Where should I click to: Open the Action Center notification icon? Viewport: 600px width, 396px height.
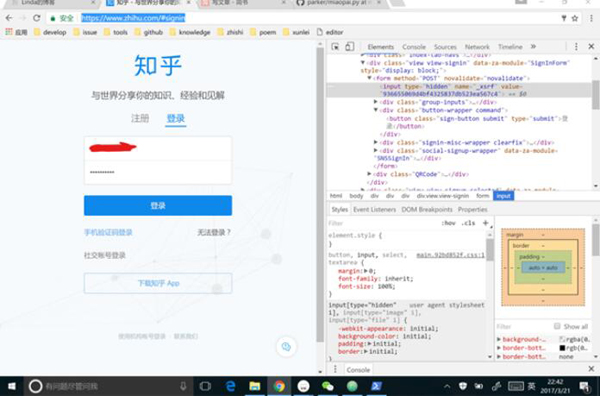coord(585,386)
